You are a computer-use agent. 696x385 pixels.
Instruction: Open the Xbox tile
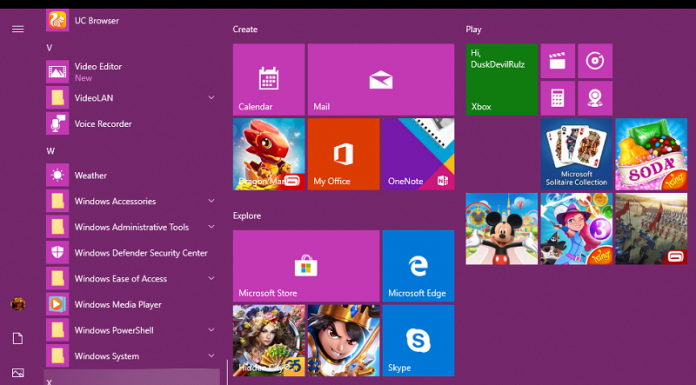coord(502,79)
